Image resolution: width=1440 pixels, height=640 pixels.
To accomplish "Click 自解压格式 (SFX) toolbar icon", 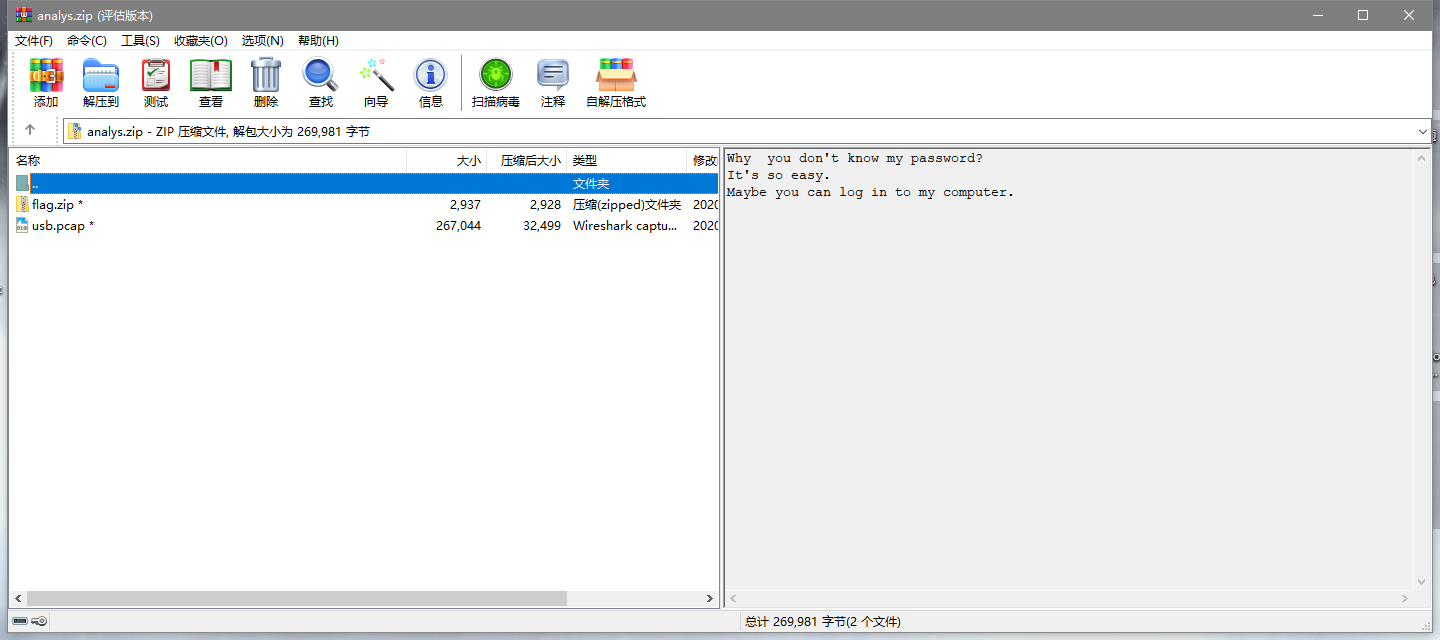I will [616, 76].
